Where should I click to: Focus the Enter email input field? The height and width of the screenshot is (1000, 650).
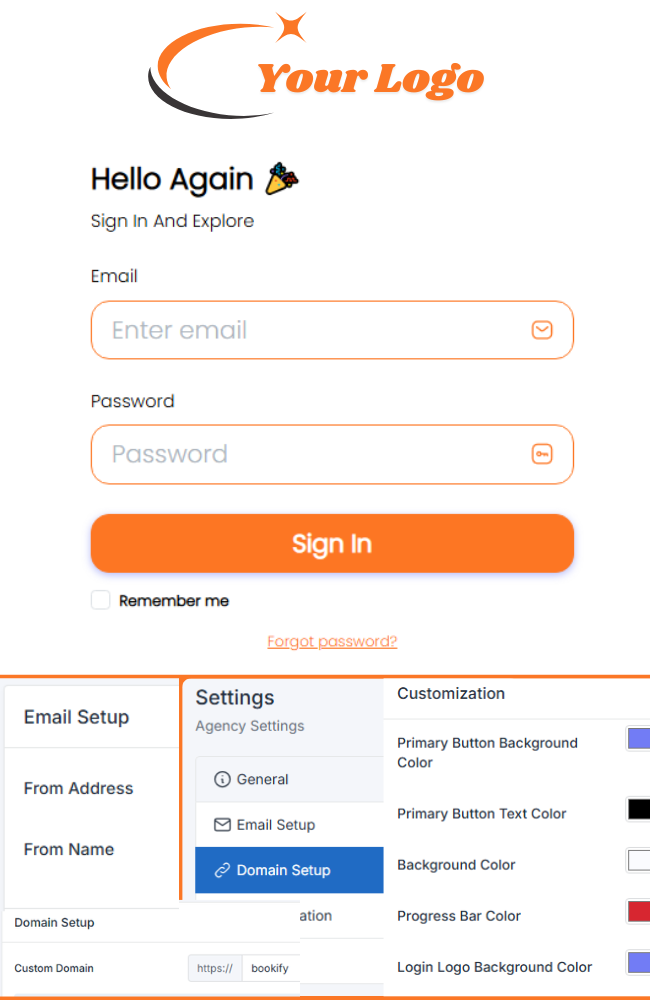pyautogui.click(x=332, y=330)
